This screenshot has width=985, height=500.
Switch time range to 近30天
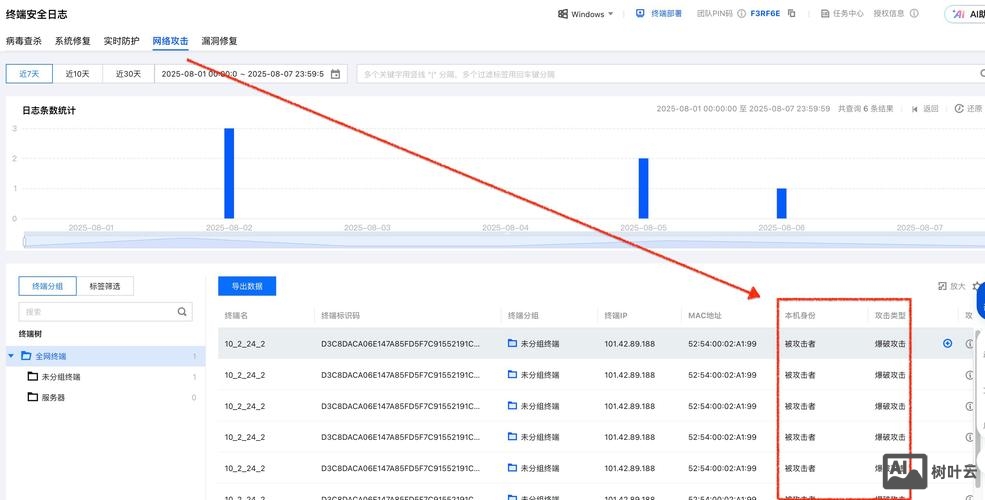pyautogui.click(x=128, y=74)
